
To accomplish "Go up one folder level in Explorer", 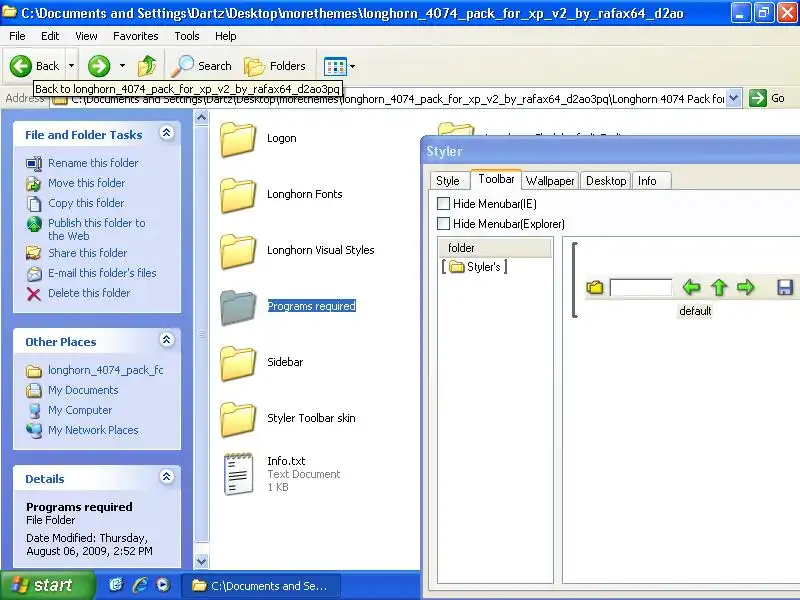I will [147, 66].
